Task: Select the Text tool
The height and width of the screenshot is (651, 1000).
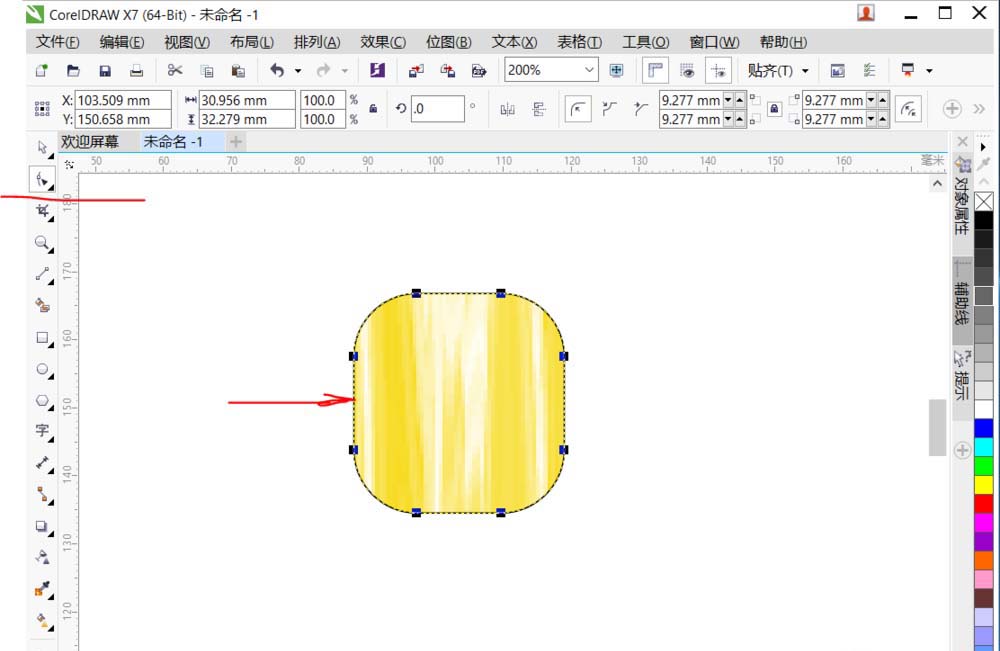Action: (42, 431)
